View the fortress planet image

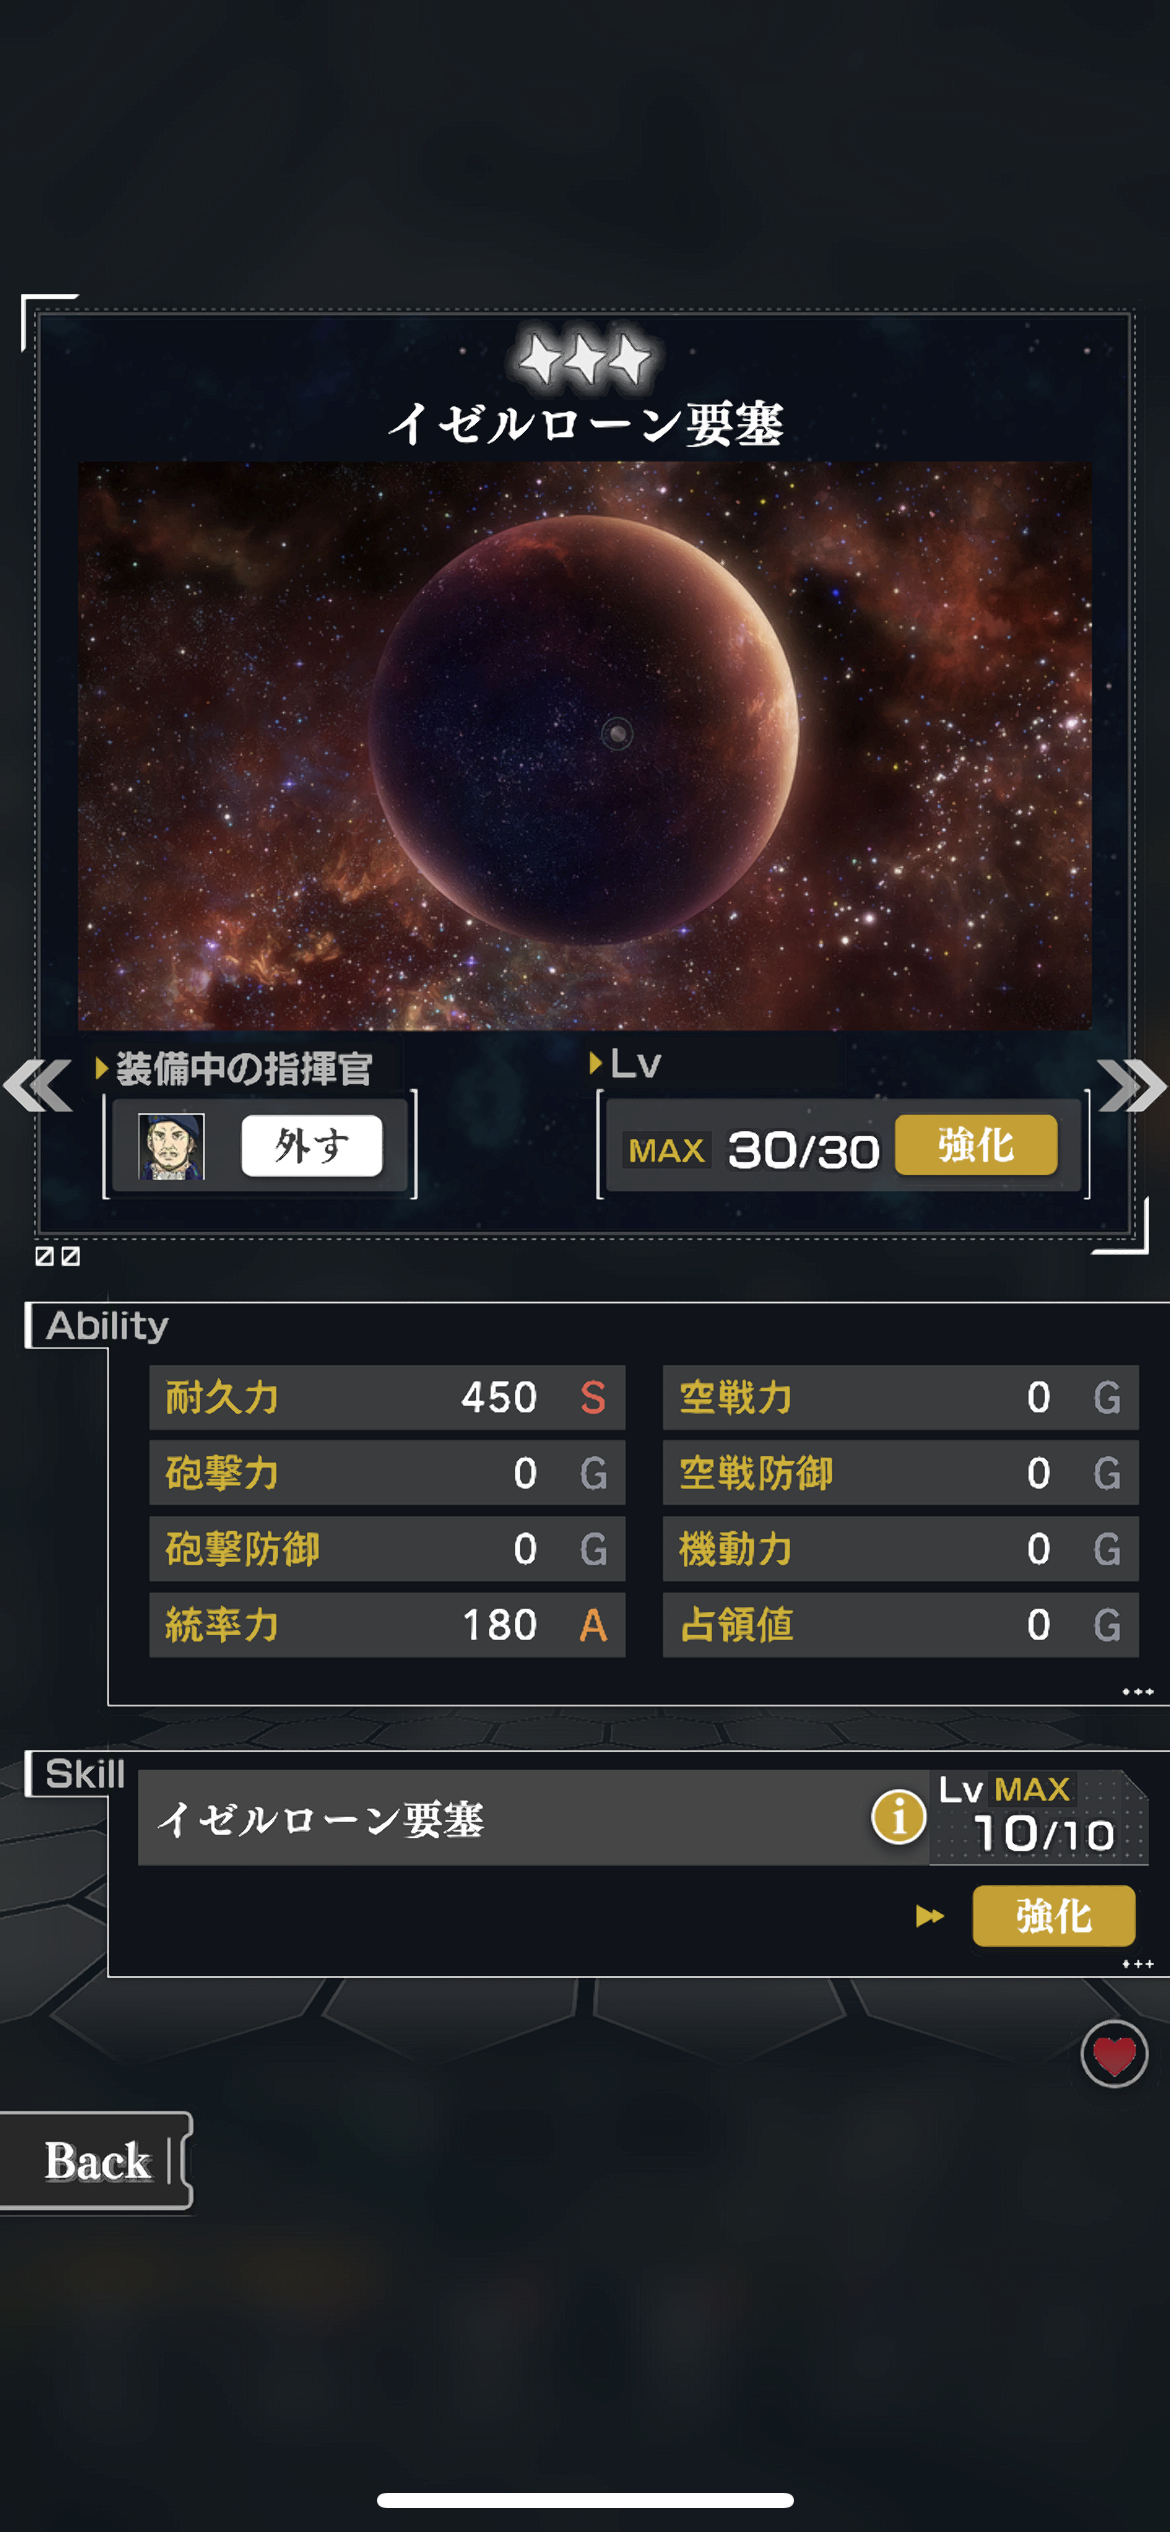pos(585,745)
